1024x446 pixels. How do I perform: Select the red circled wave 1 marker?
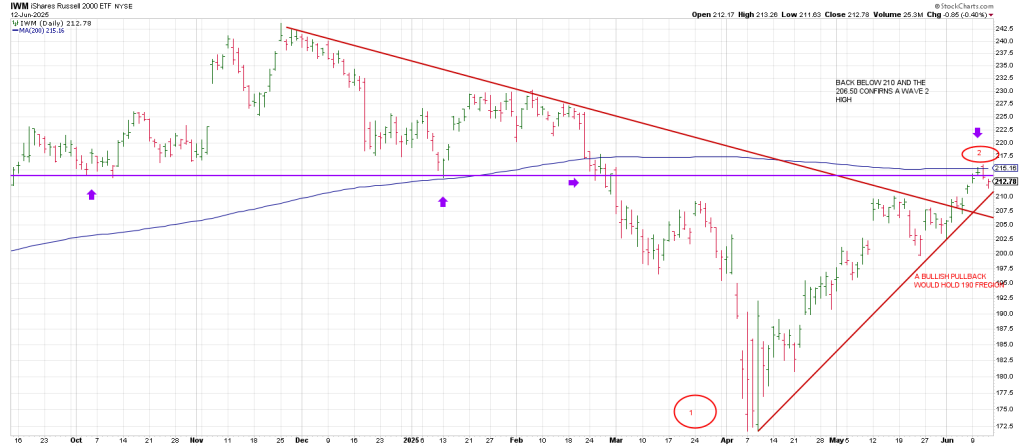click(691, 410)
